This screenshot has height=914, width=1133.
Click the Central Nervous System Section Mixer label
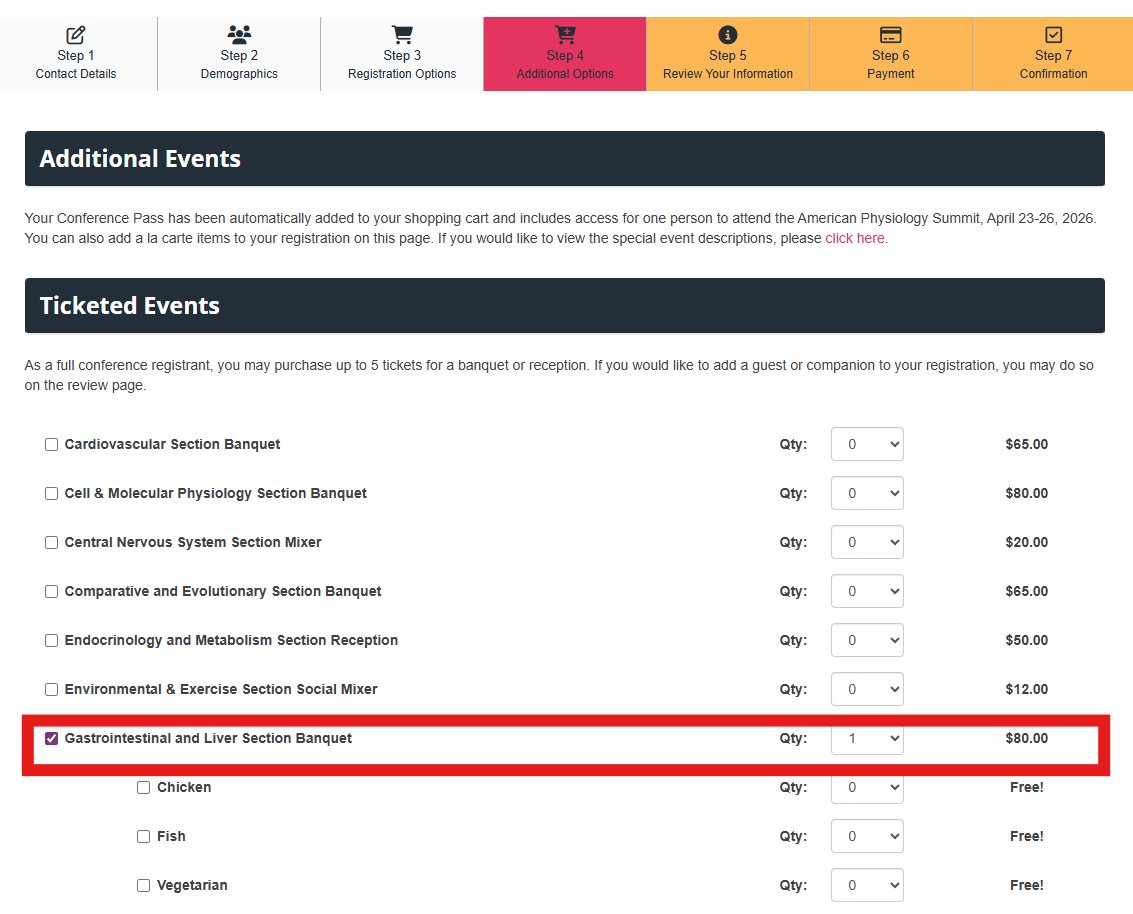[193, 543]
